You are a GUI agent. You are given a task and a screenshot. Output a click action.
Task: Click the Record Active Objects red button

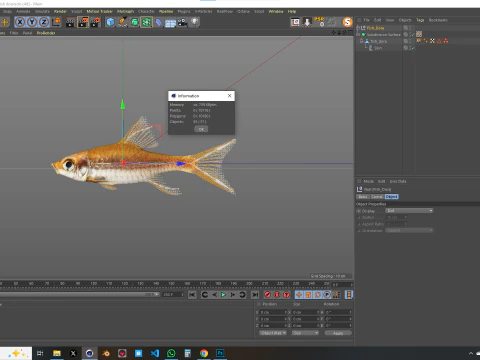point(267,295)
